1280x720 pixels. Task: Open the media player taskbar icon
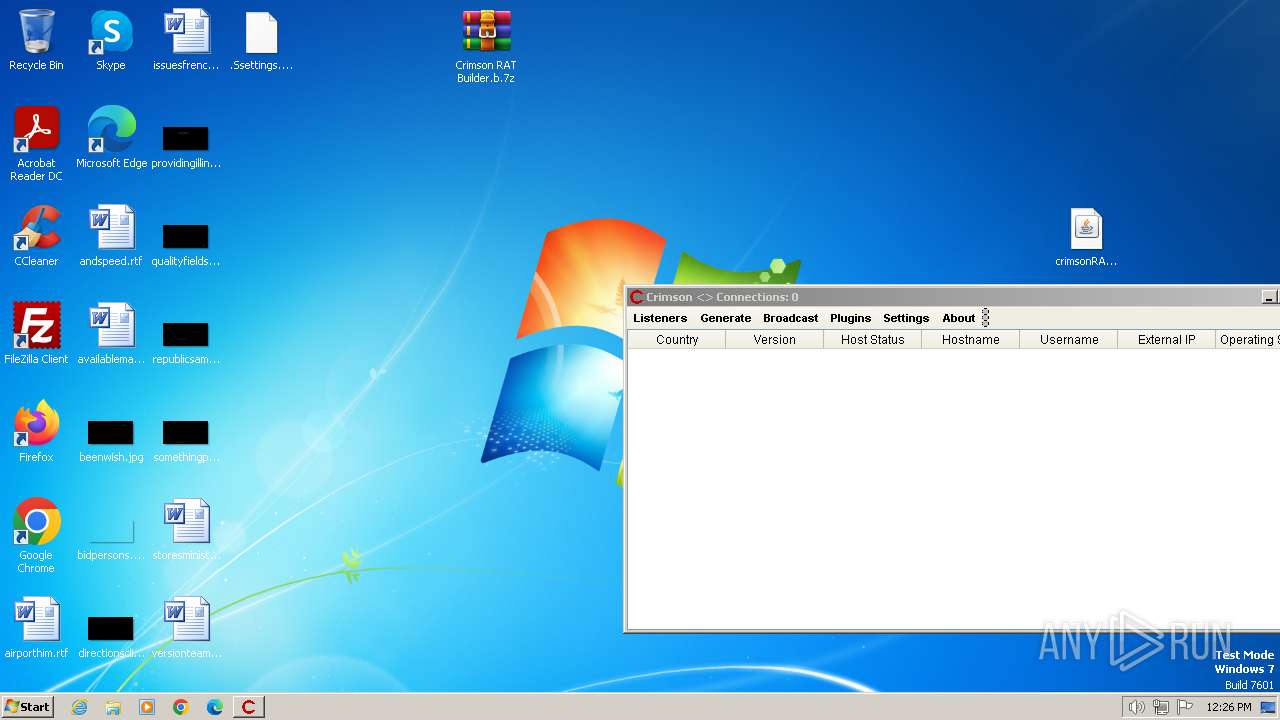tap(147, 707)
